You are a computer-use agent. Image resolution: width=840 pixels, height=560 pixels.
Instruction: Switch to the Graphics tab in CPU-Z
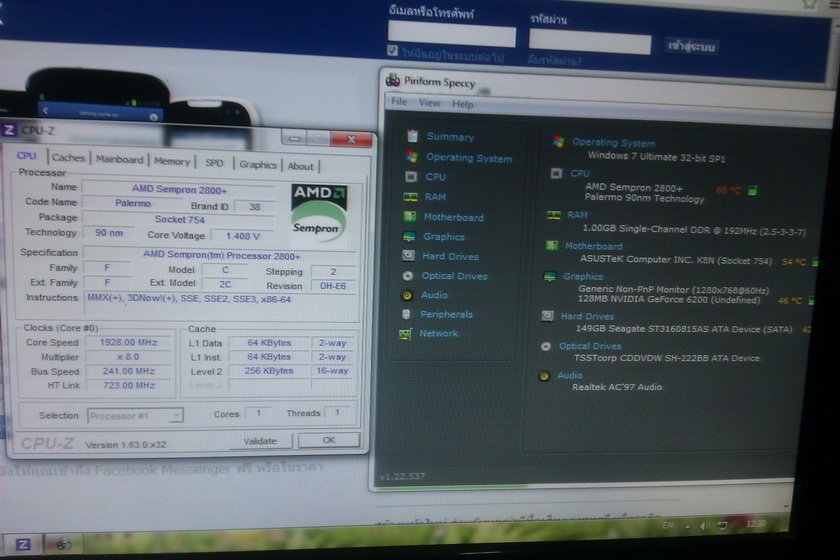258,165
